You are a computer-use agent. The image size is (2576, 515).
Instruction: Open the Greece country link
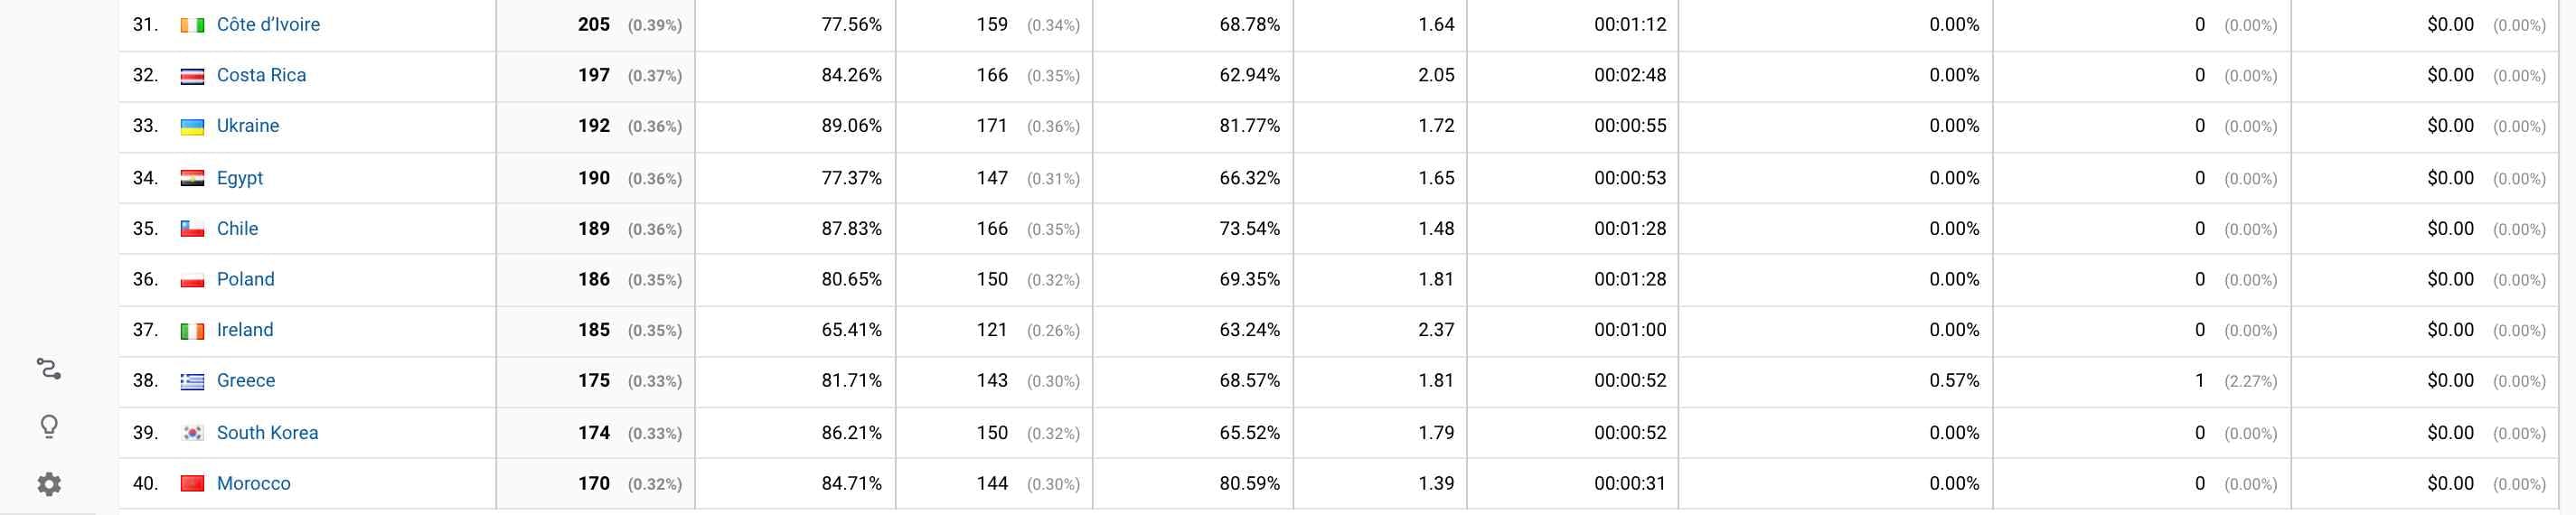pyautogui.click(x=245, y=380)
